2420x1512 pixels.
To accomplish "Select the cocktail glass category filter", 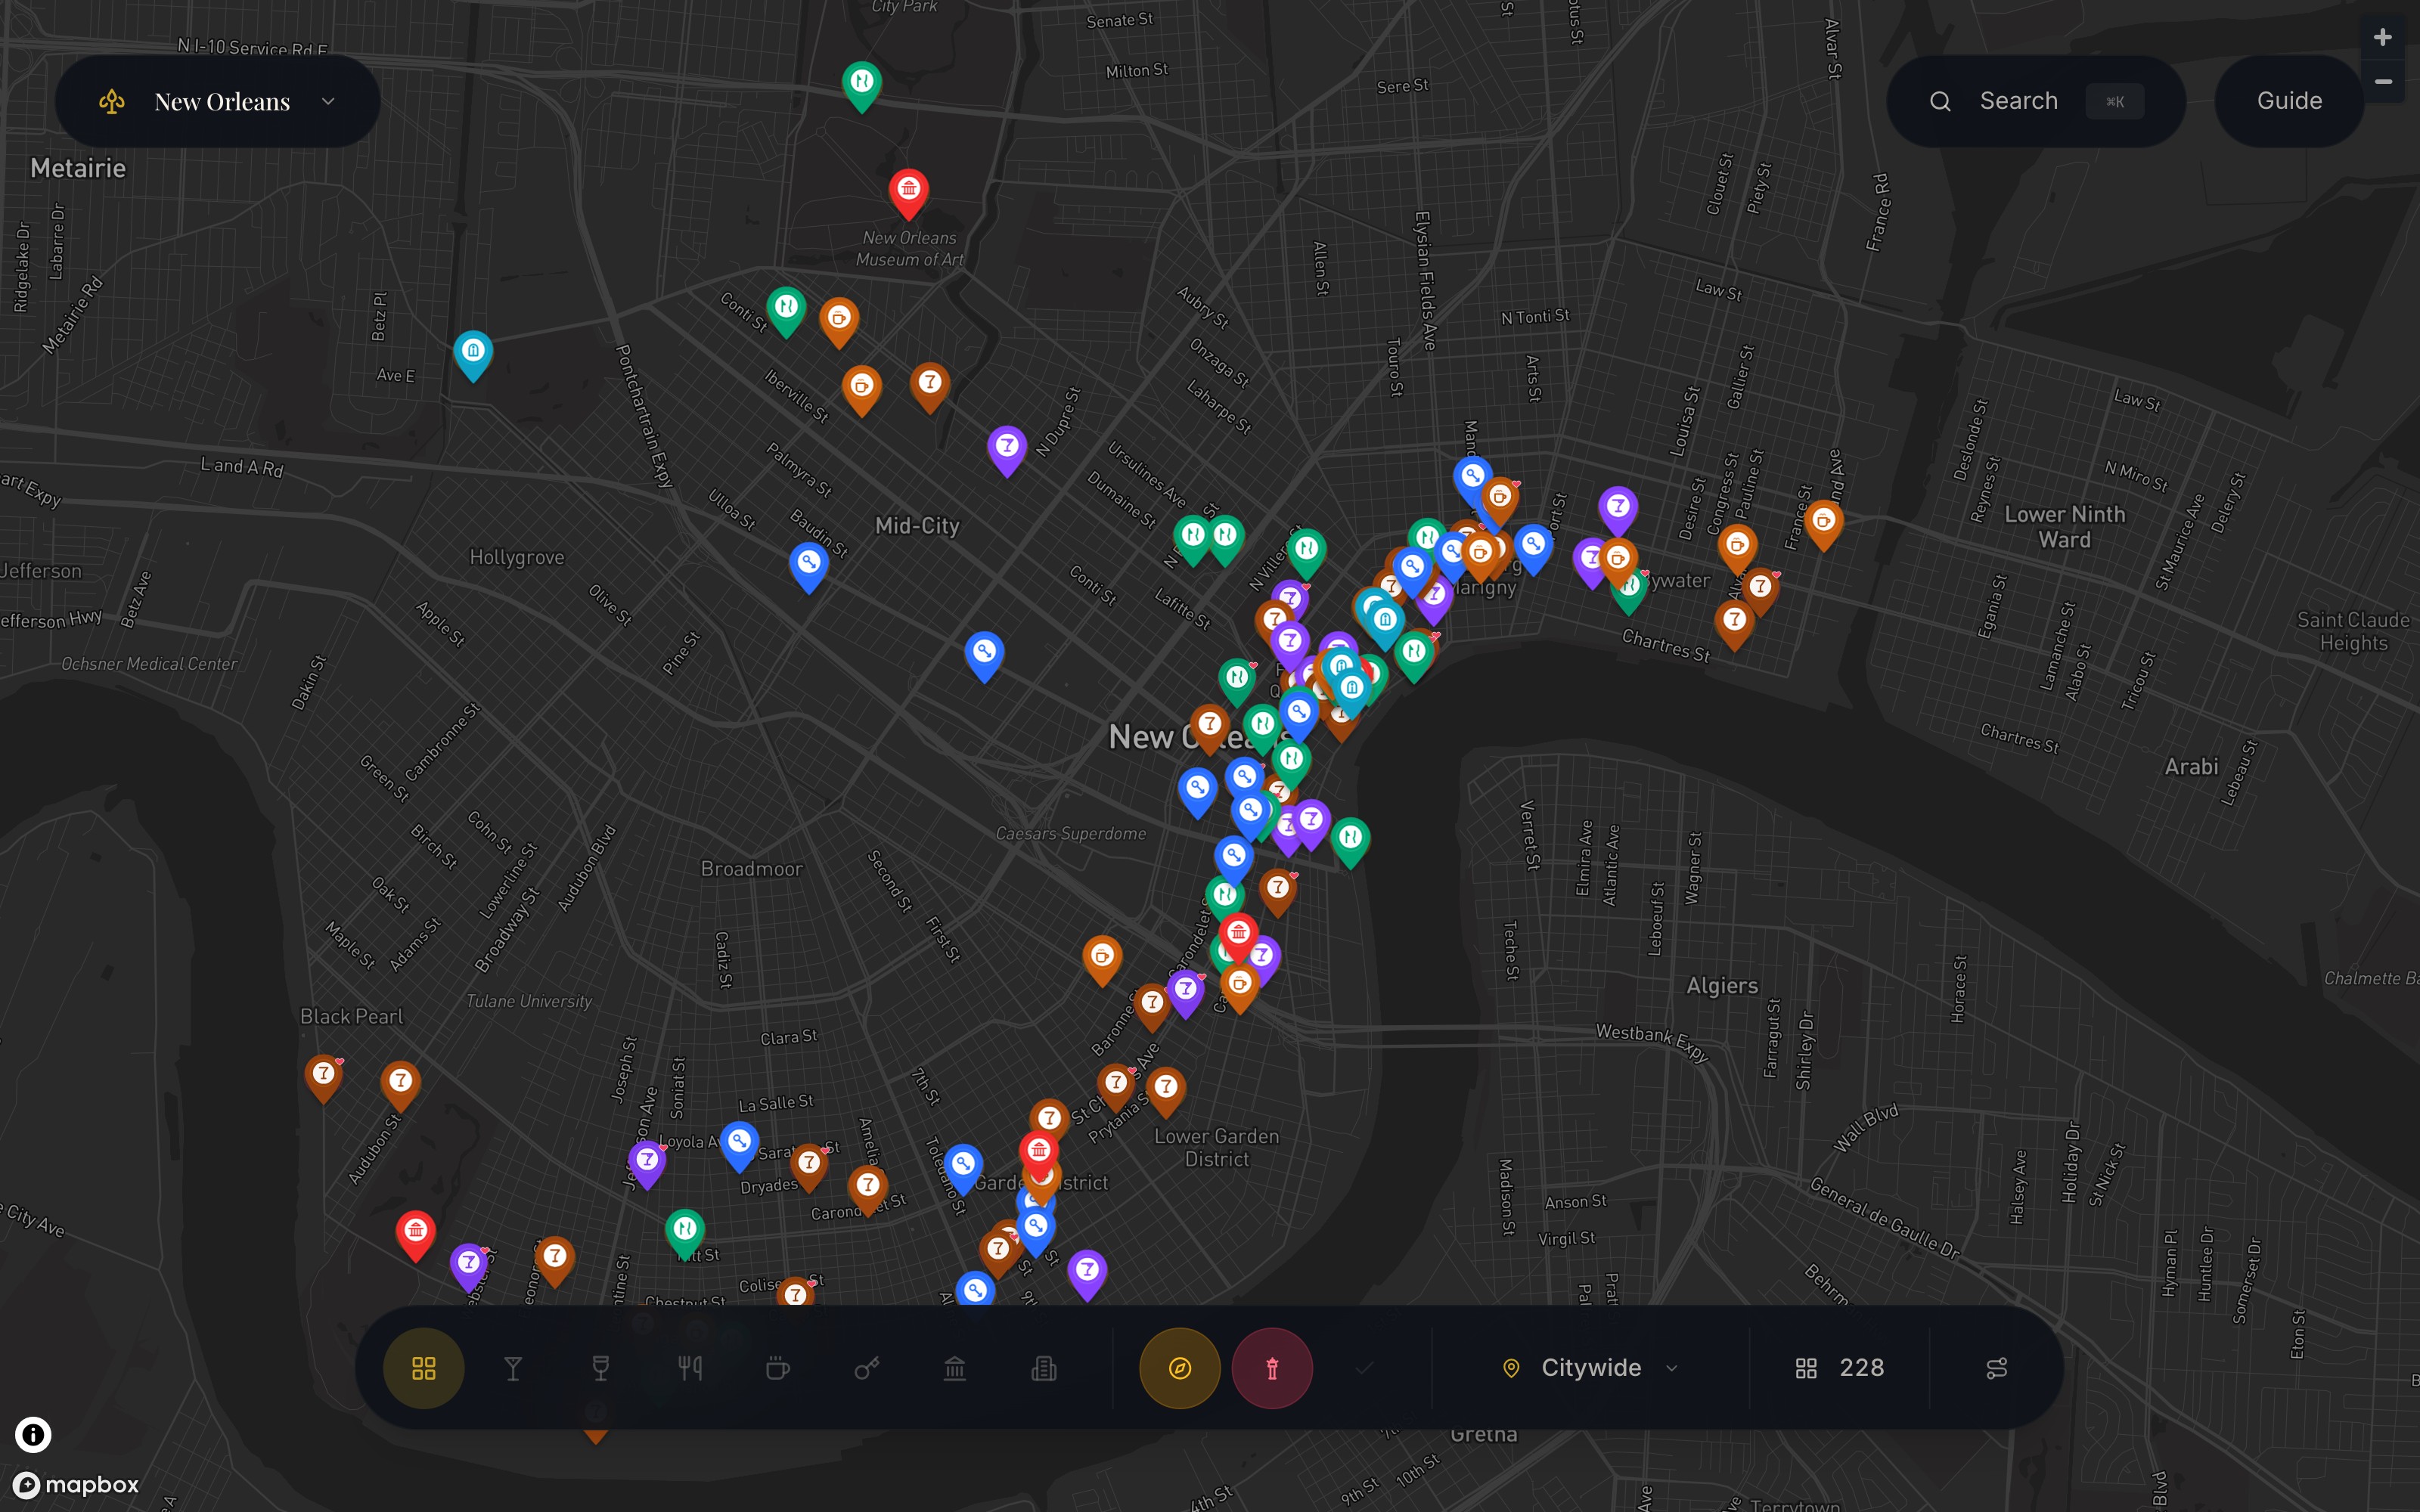I will pyautogui.click(x=513, y=1368).
